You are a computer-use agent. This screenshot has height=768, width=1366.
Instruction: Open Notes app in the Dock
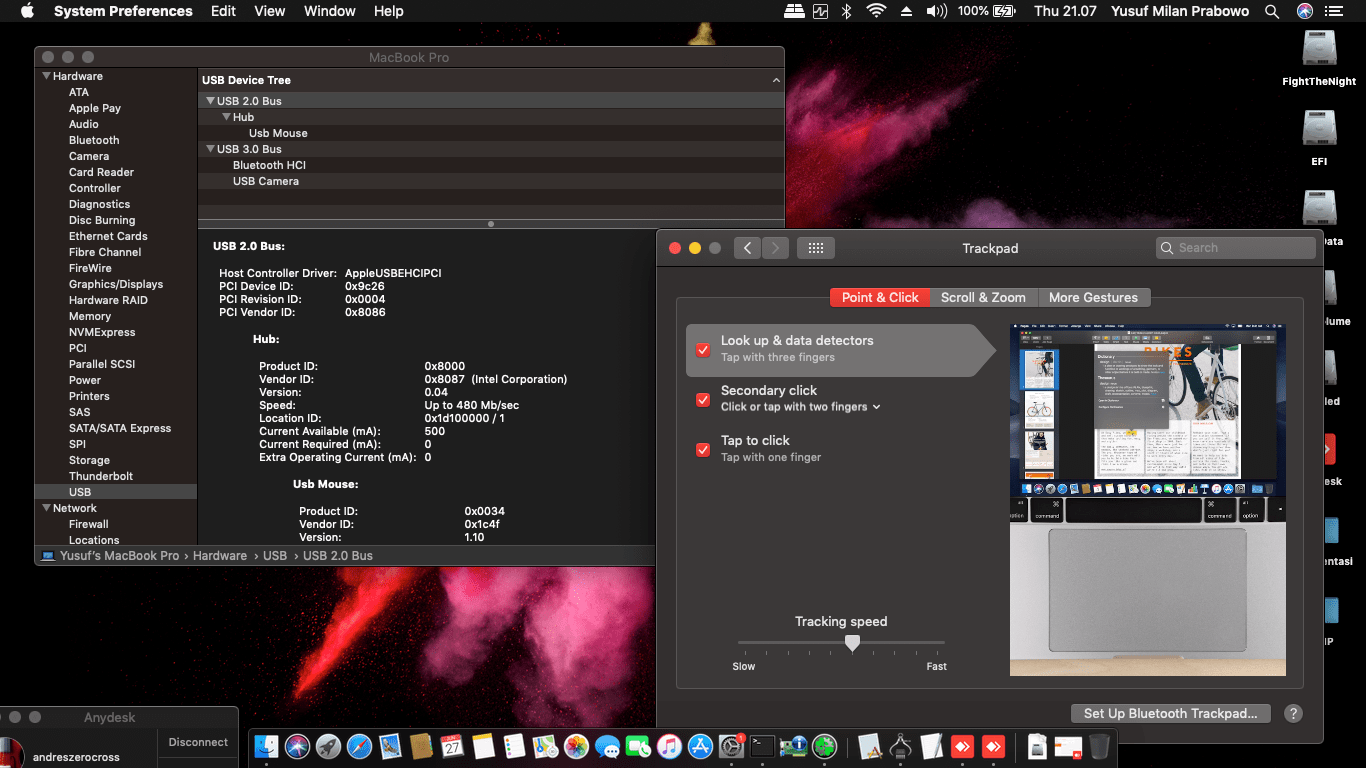483,746
